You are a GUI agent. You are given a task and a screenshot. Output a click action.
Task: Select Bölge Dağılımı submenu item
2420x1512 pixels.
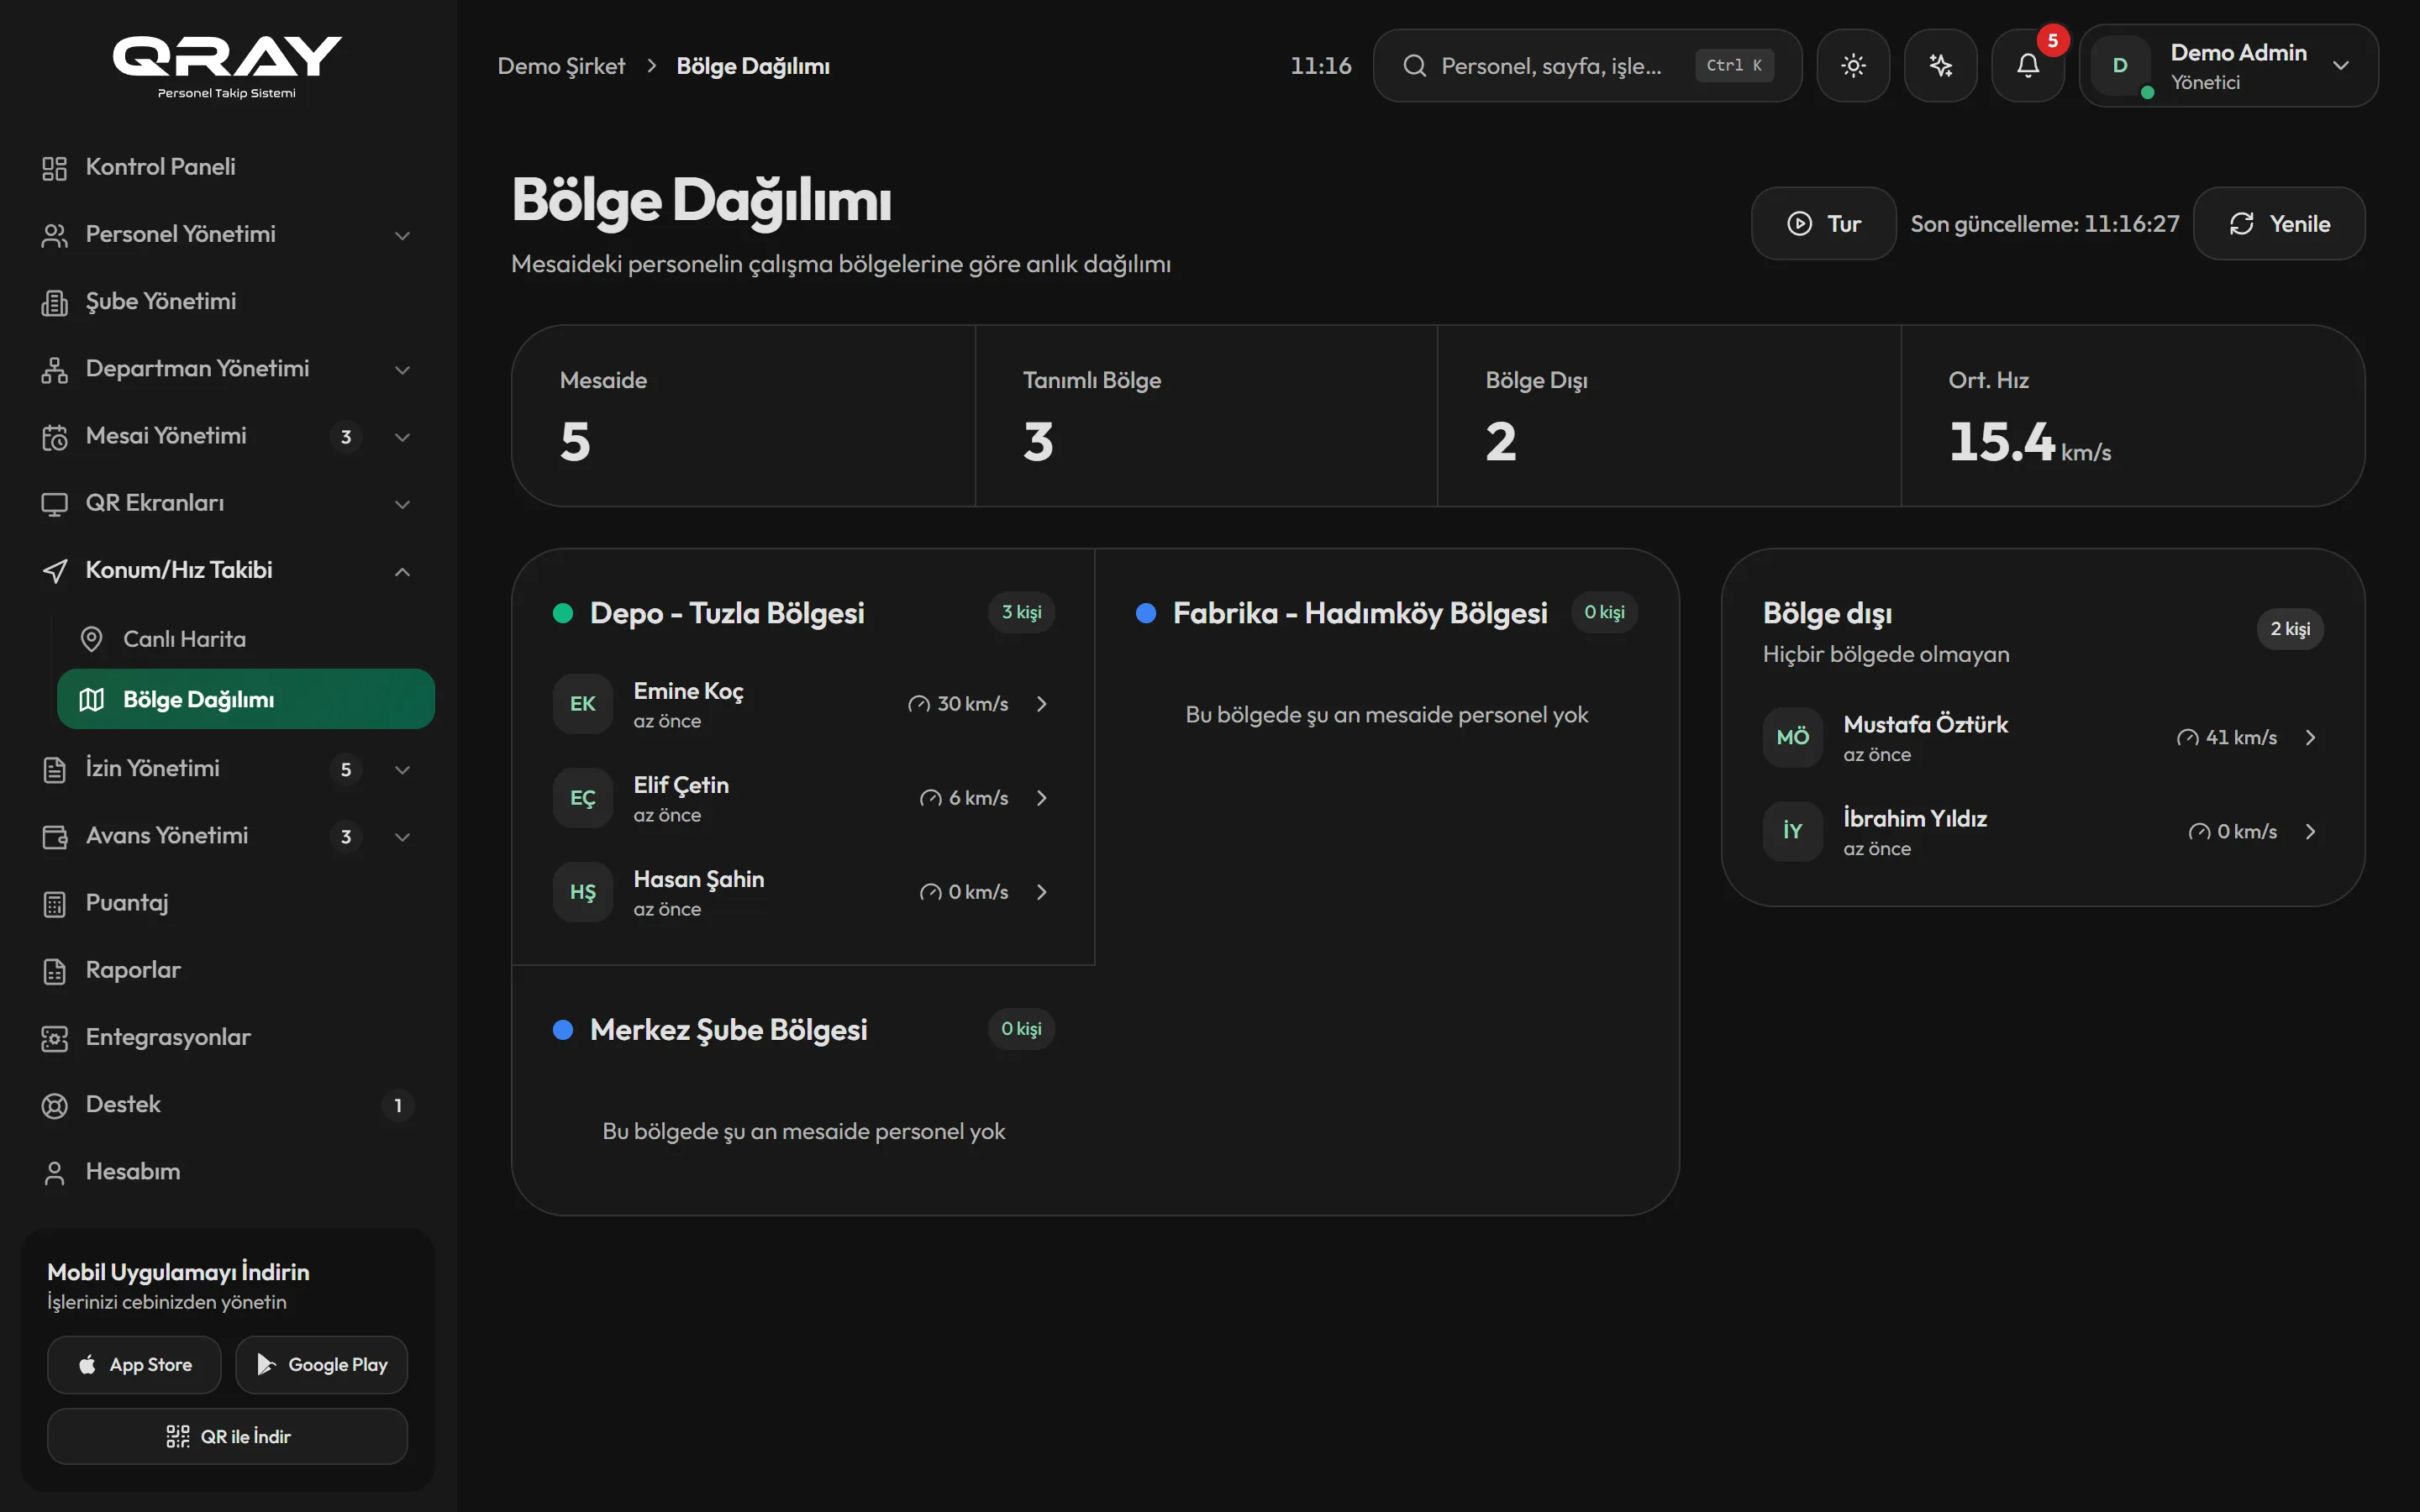[x=246, y=699]
